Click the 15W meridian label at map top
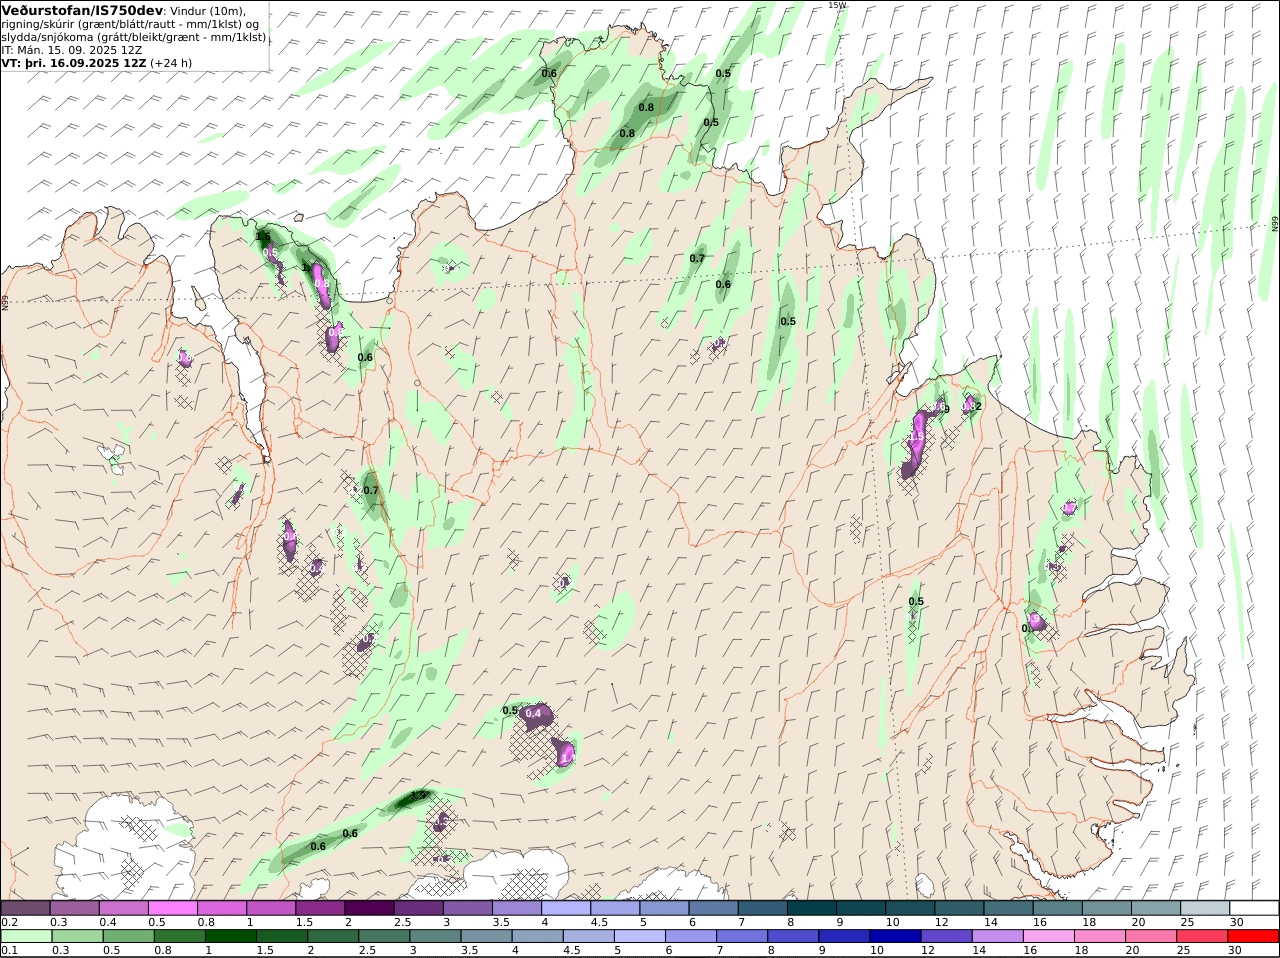This screenshot has height=958, width=1280. [837, 5]
